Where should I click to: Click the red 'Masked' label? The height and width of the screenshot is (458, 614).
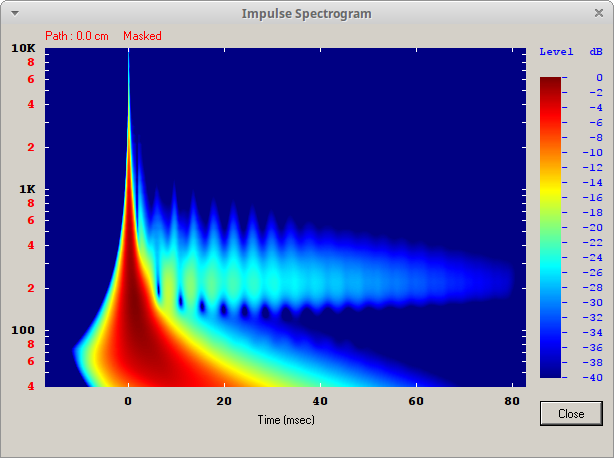point(142,36)
